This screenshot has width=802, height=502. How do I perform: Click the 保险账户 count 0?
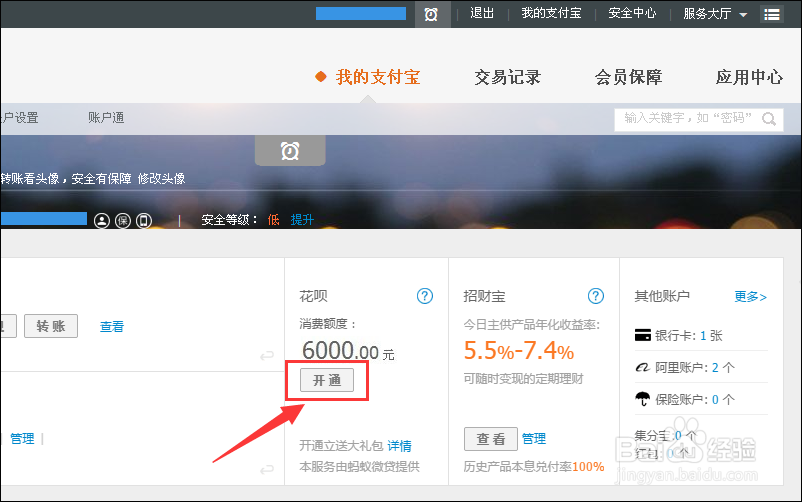coord(715,399)
